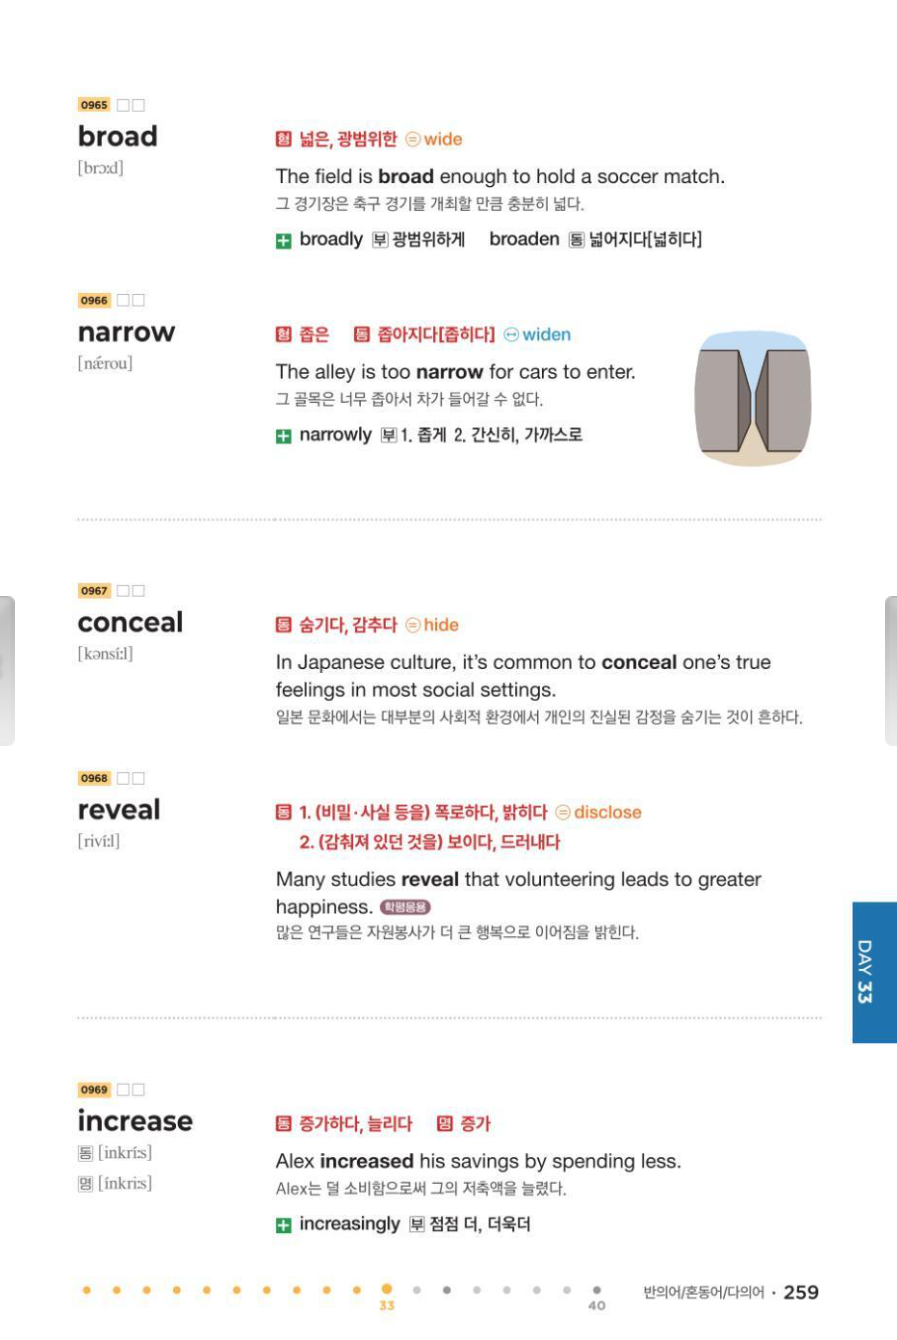
Task: Click the antonym word widen
Action: point(546,335)
